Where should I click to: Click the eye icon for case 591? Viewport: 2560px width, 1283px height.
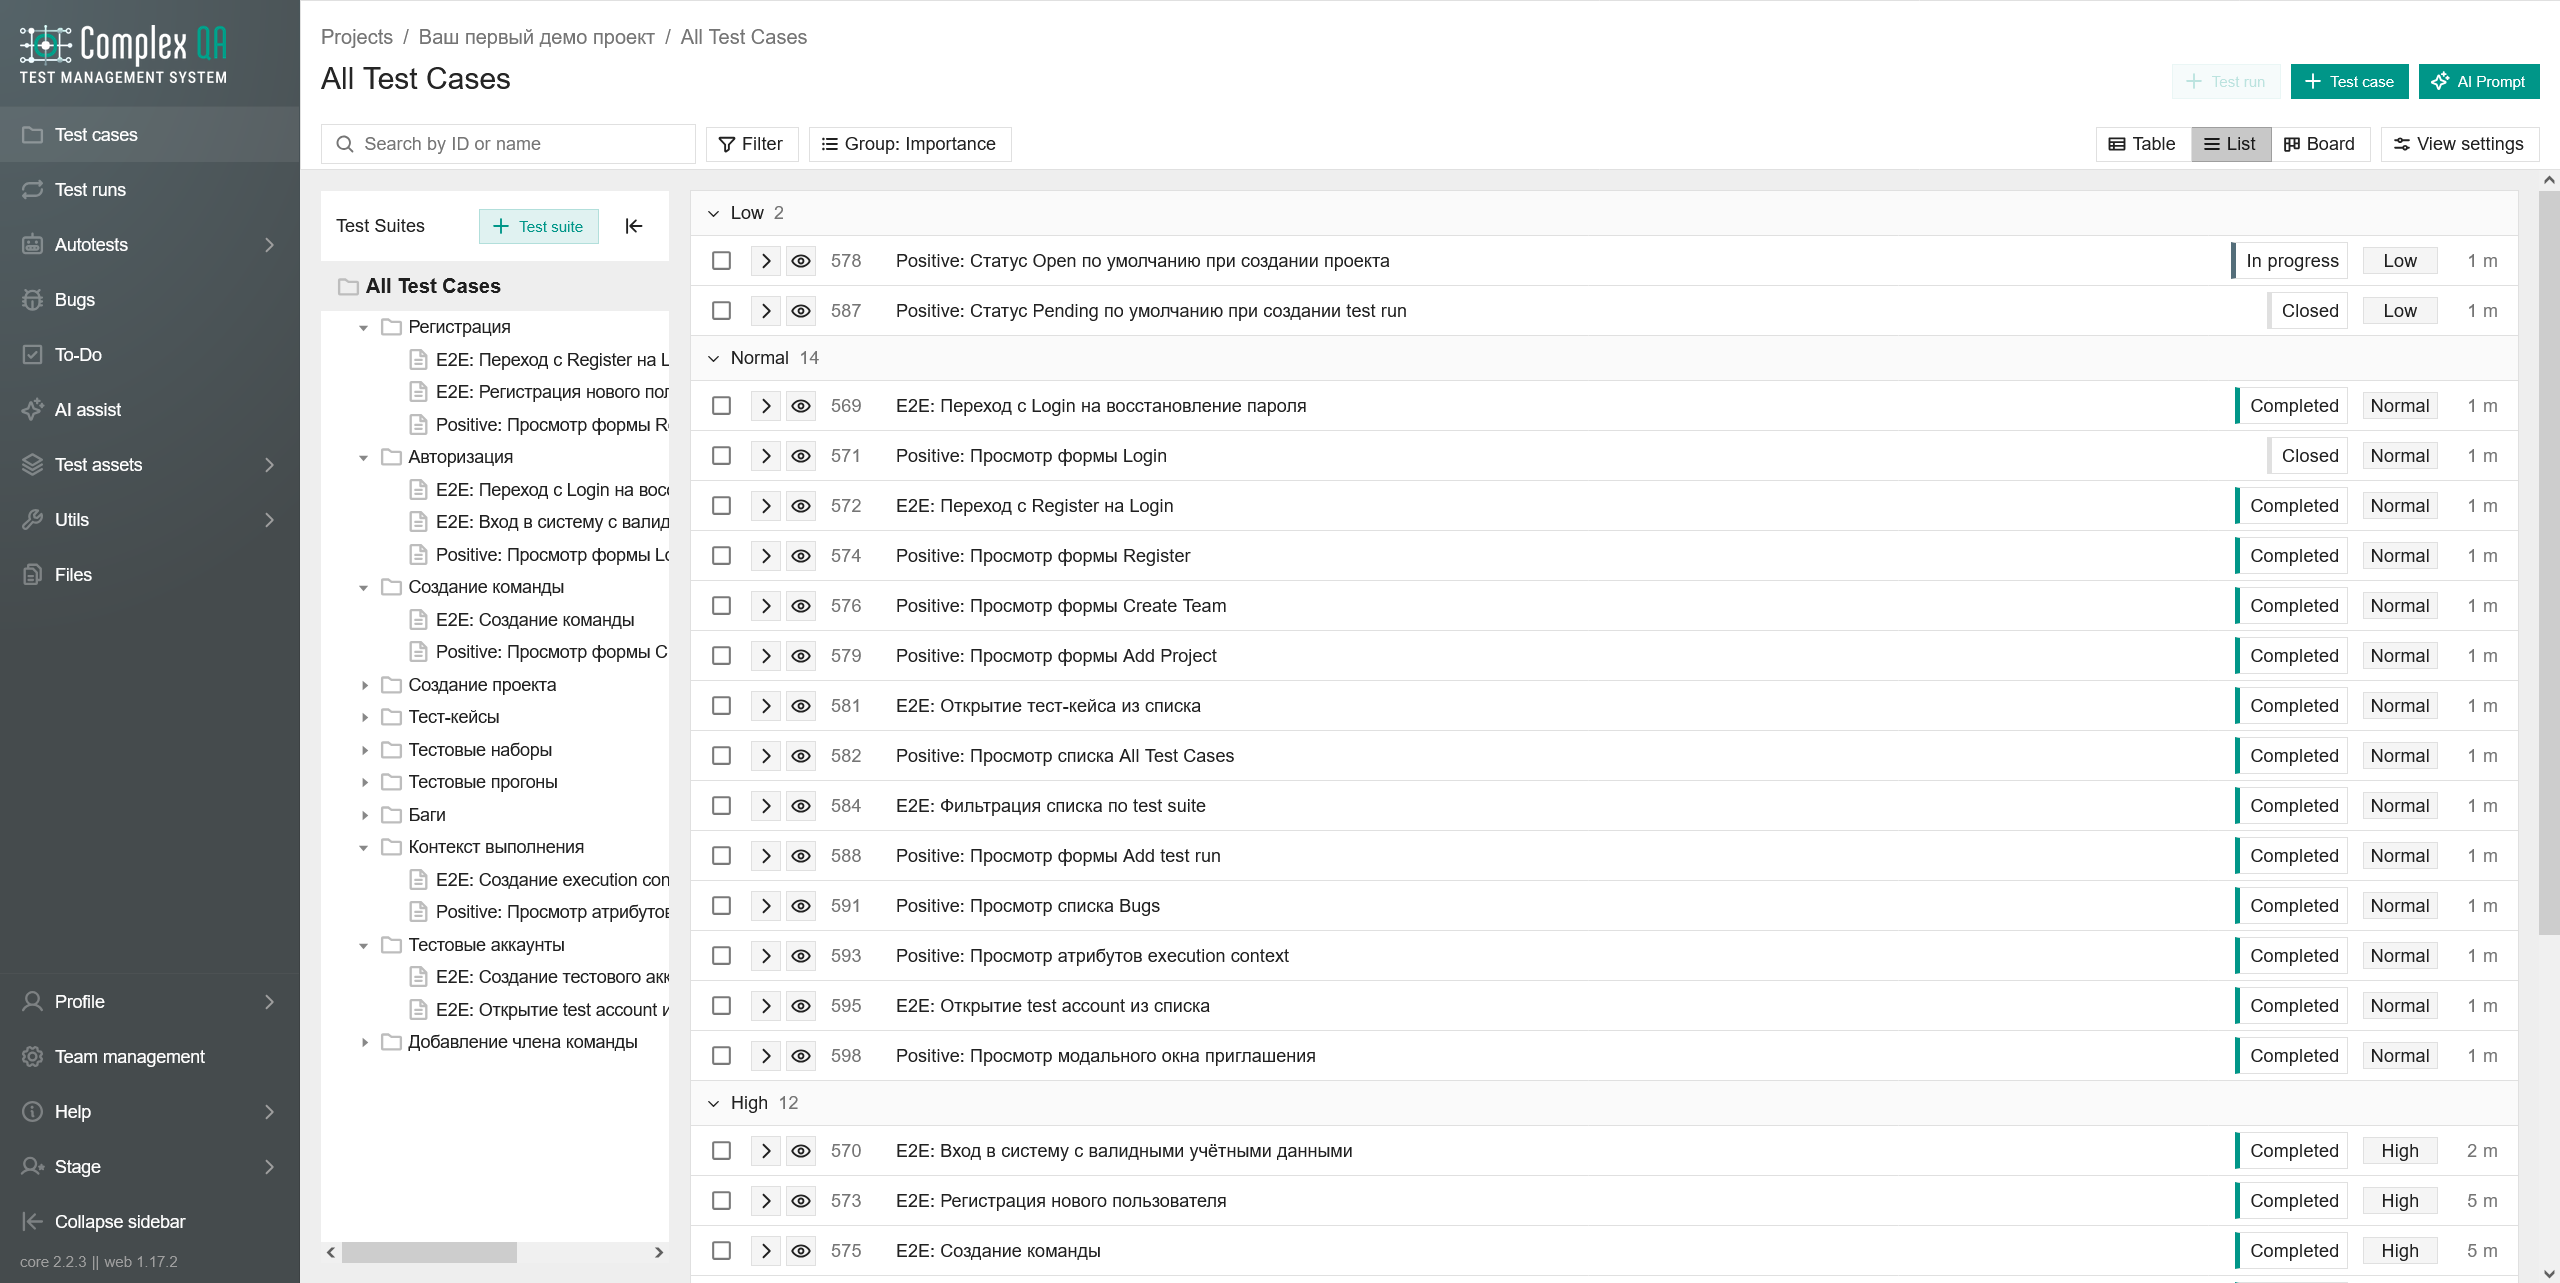point(801,906)
